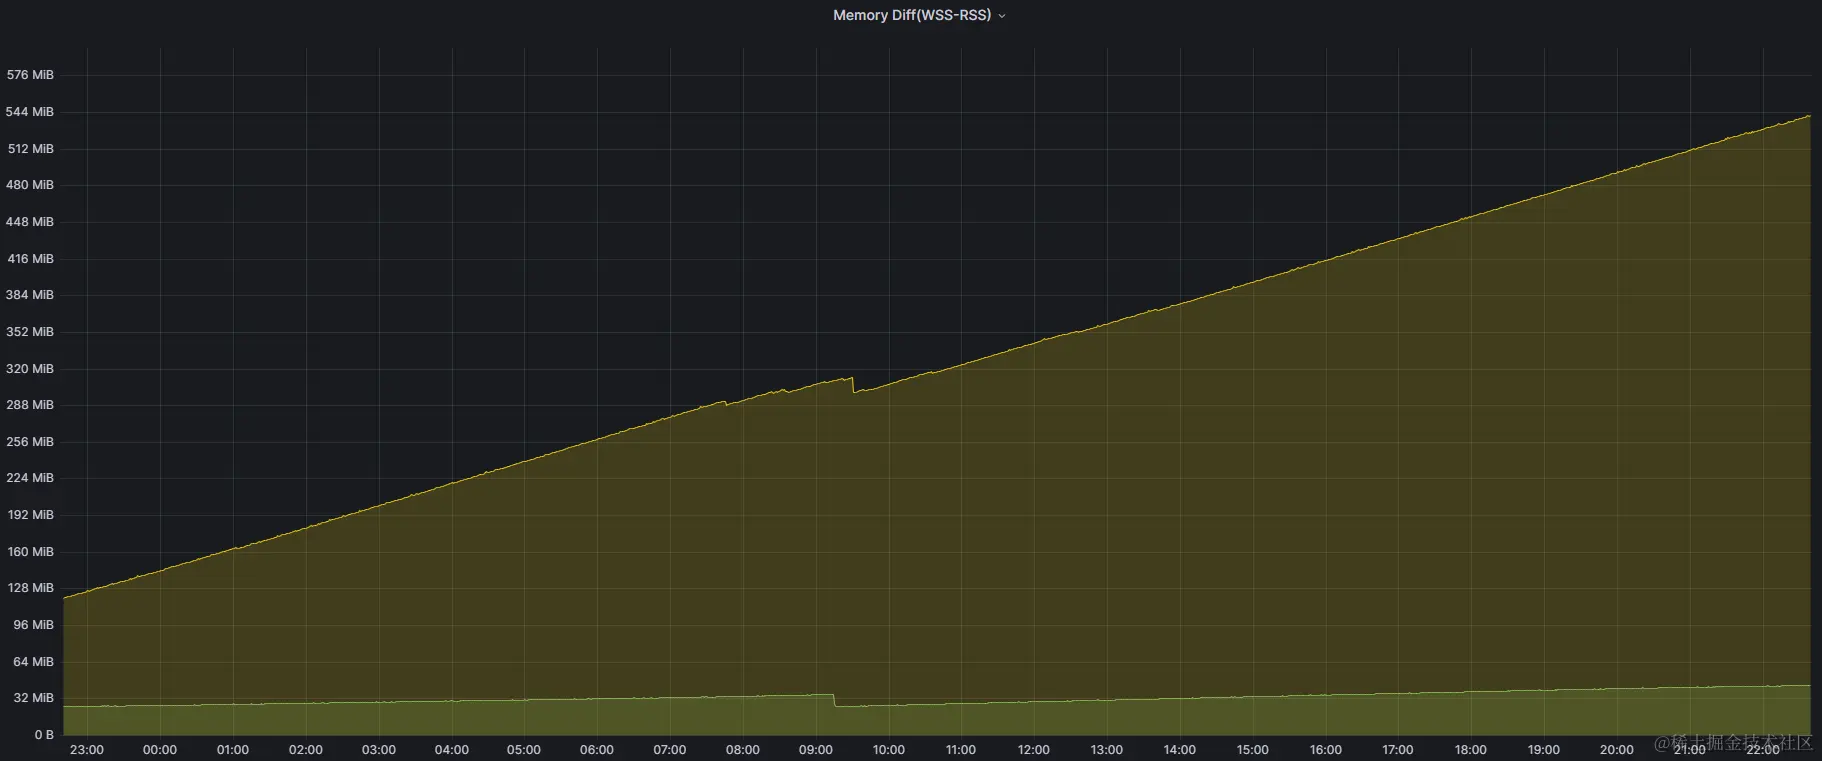Click the 576 MiB y-axis label
The image size is (1822, 761).
pyautogui.click(x=30, y=75)
